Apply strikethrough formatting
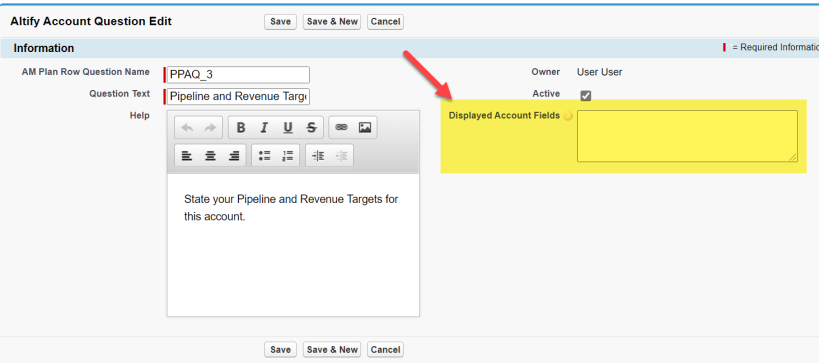819x364 pixels. coord(311,127)
